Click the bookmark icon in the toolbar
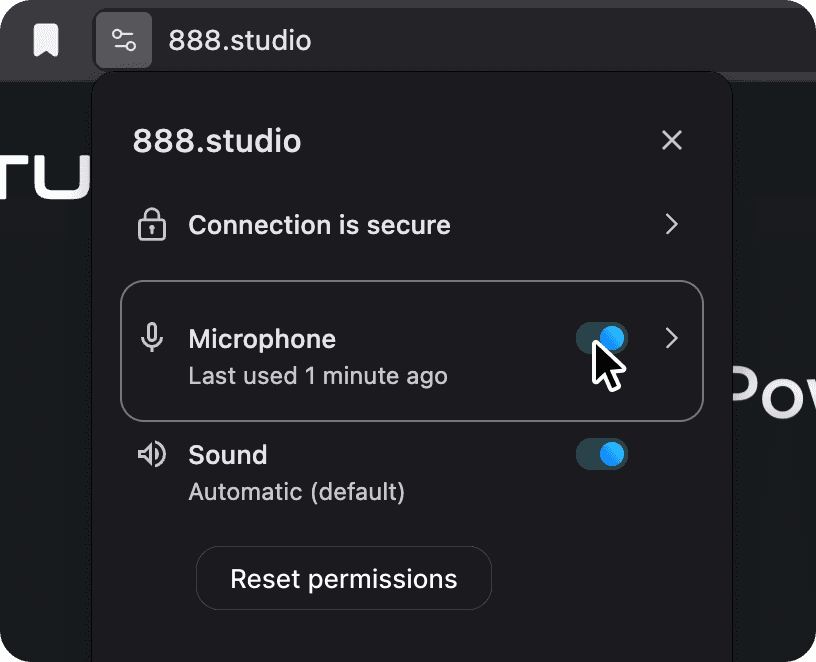The image size is (816, 662). [46, 40]
